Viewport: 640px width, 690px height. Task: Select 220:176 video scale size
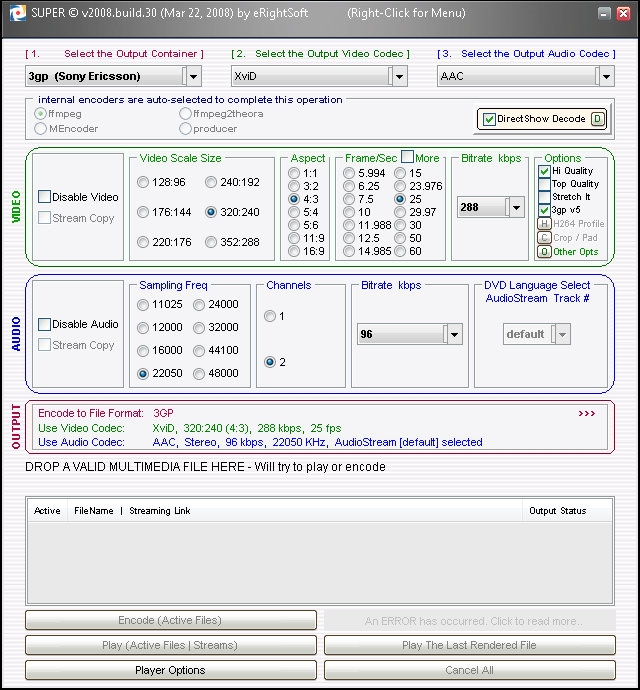point(143,242)
